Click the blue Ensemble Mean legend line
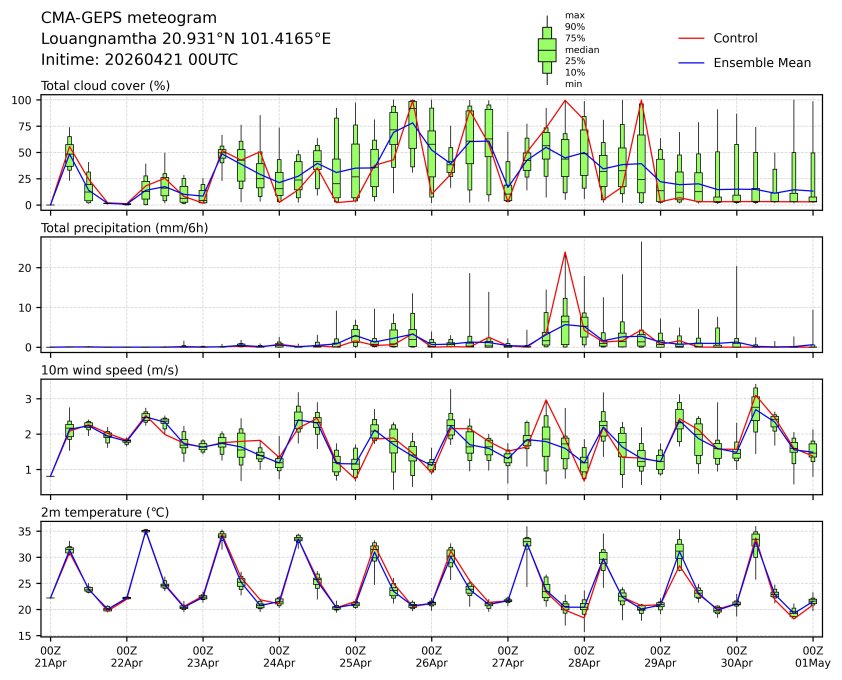This screenshot has height=680, width=842. coord(693,63)
